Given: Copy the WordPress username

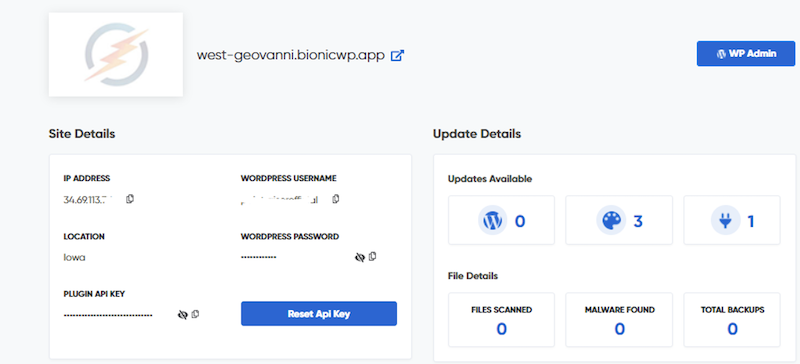Looking at the screenshot, I should tap(336, 199).
